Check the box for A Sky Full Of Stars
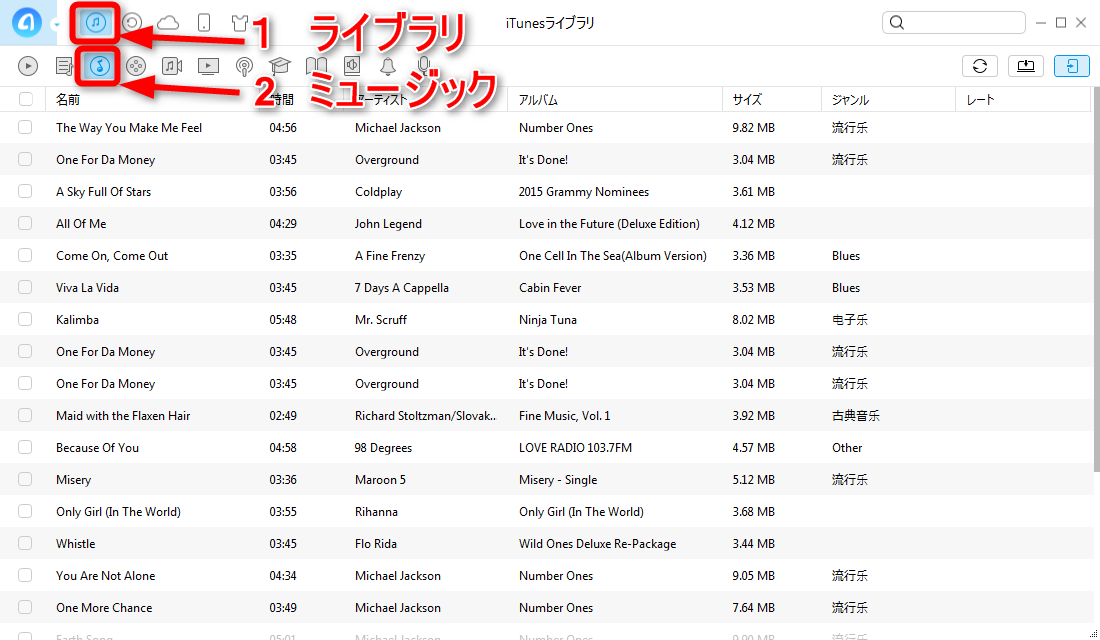The width and height of the screenshot is (1100, 640). (x=25, y=191)
